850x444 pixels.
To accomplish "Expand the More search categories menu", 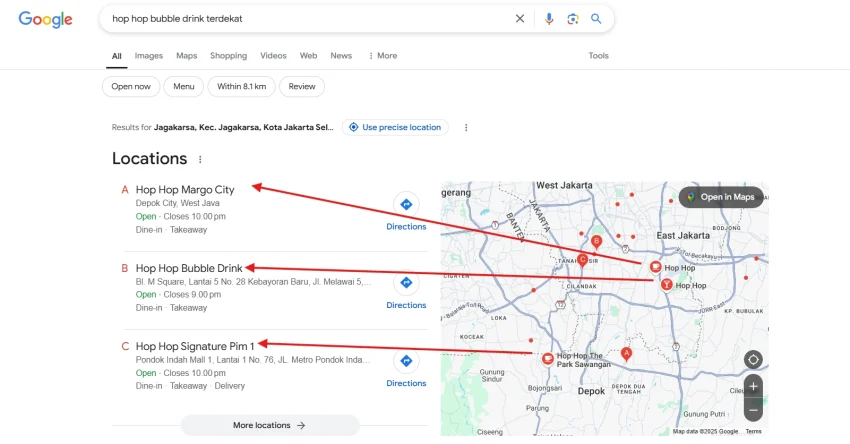I will [382, 56].
